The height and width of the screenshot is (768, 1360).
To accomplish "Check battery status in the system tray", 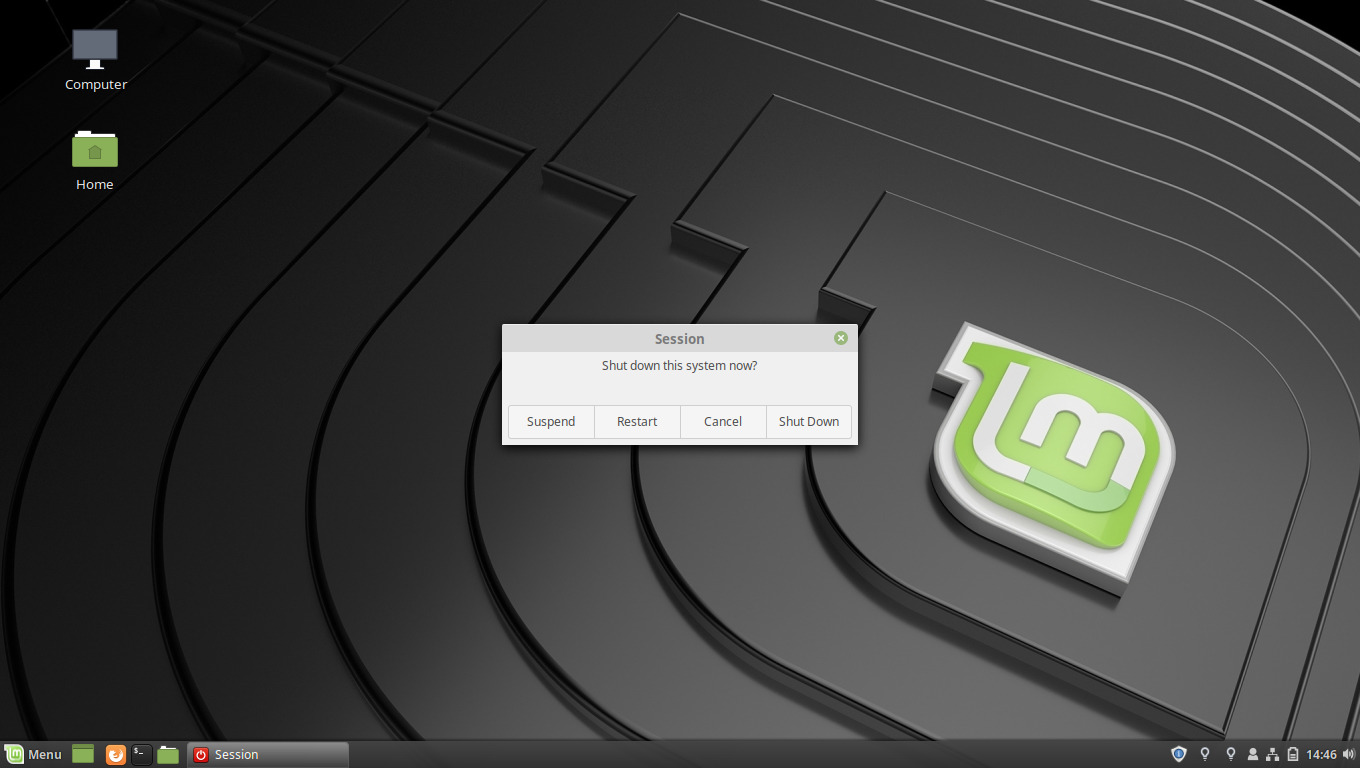I will 1291,754.
